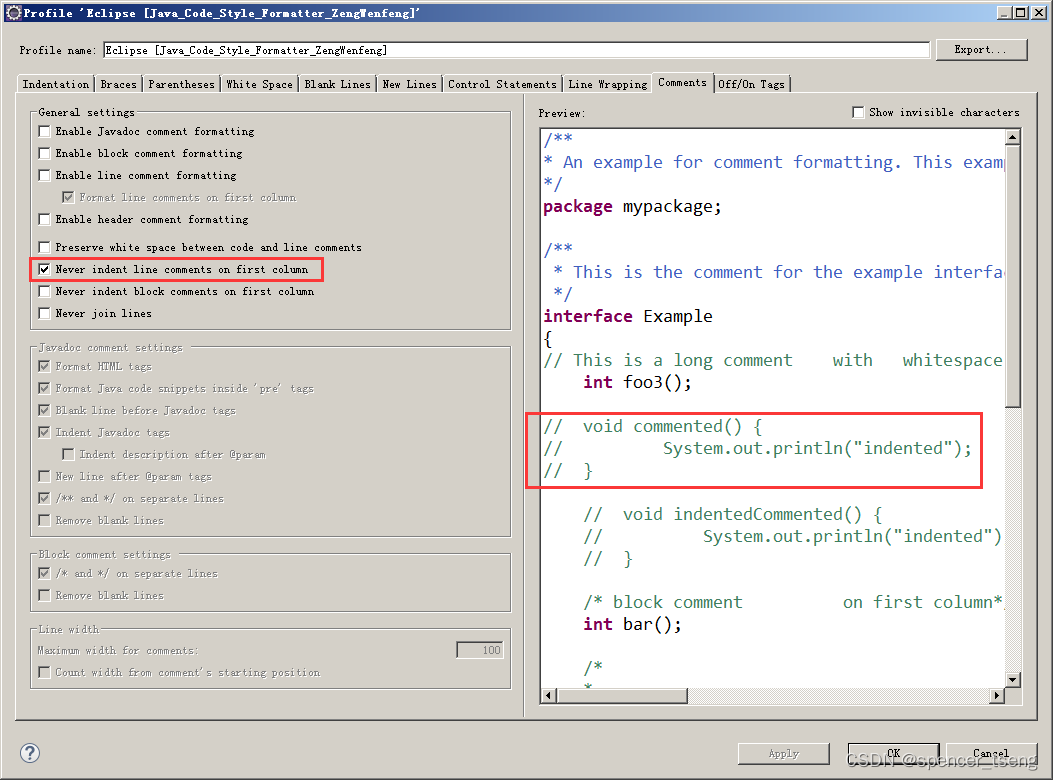Disable Indent Javadoc tags
1053x780 pixels.
[44, 431]
